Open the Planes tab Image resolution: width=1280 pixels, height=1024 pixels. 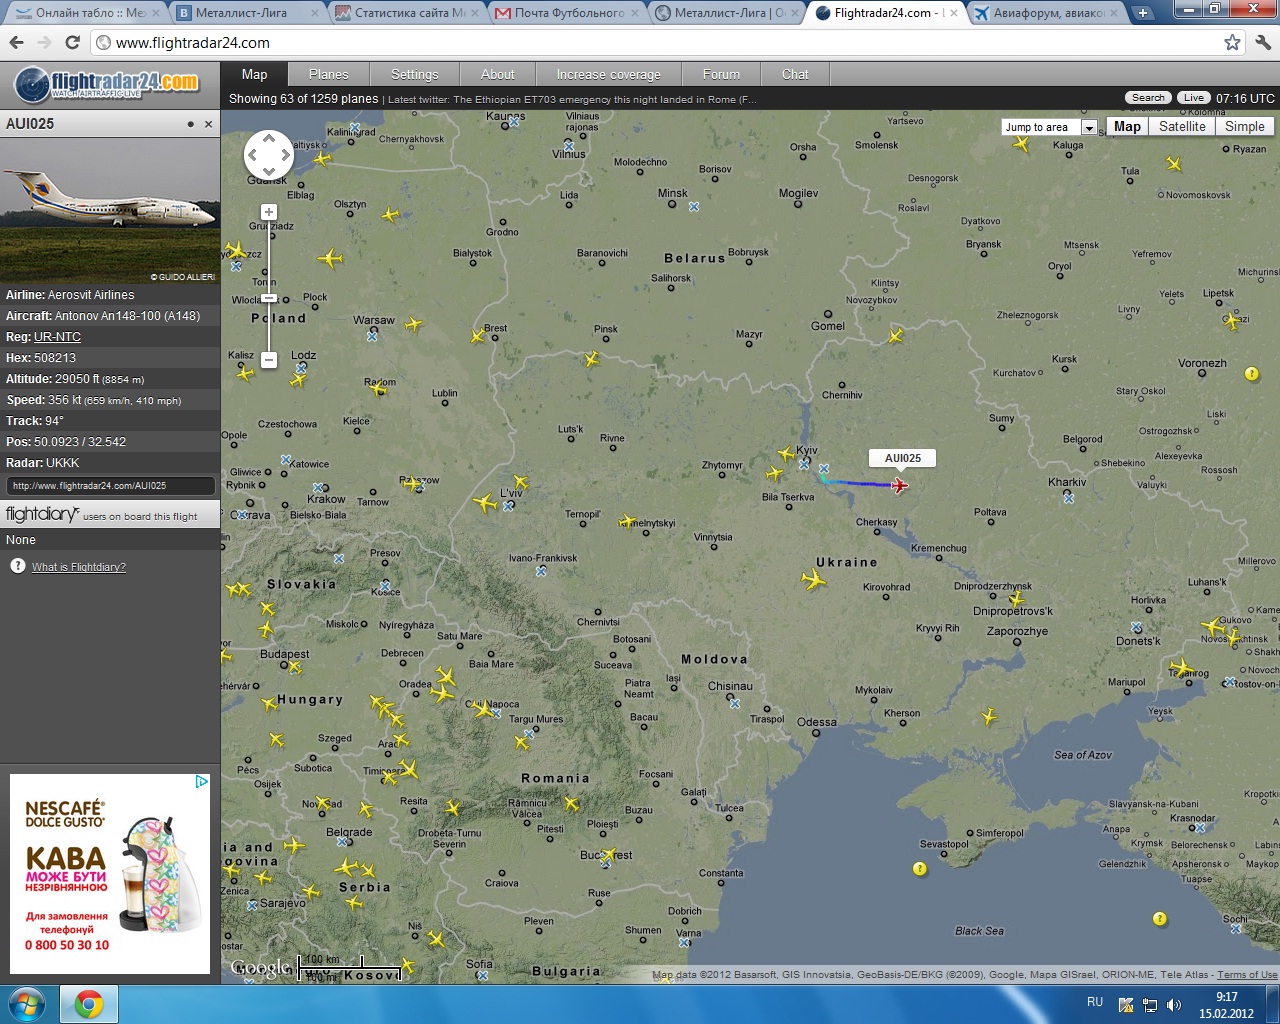tap(328, 75)
